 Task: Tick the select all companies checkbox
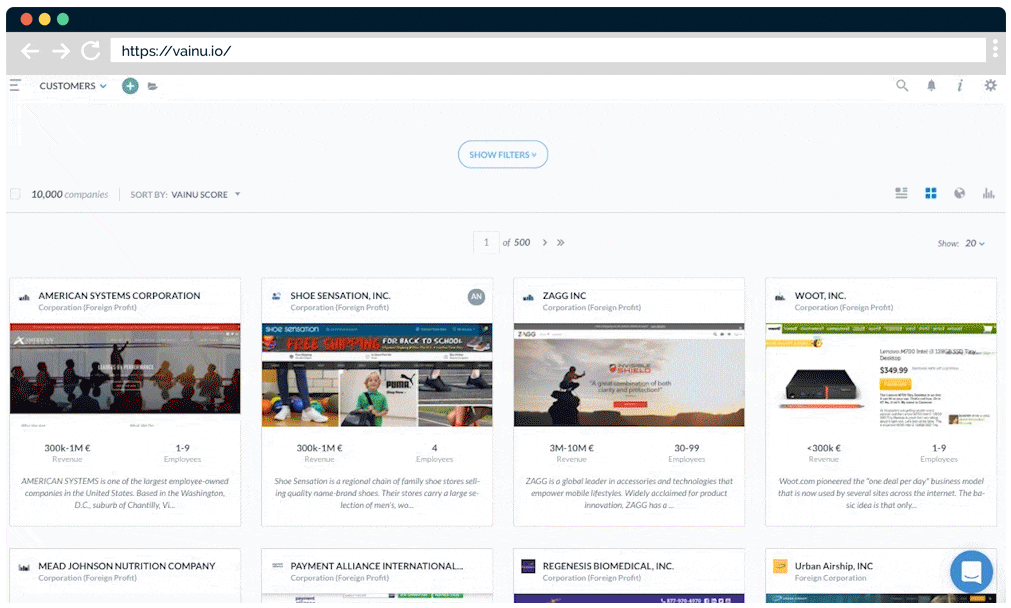(15, 194)
